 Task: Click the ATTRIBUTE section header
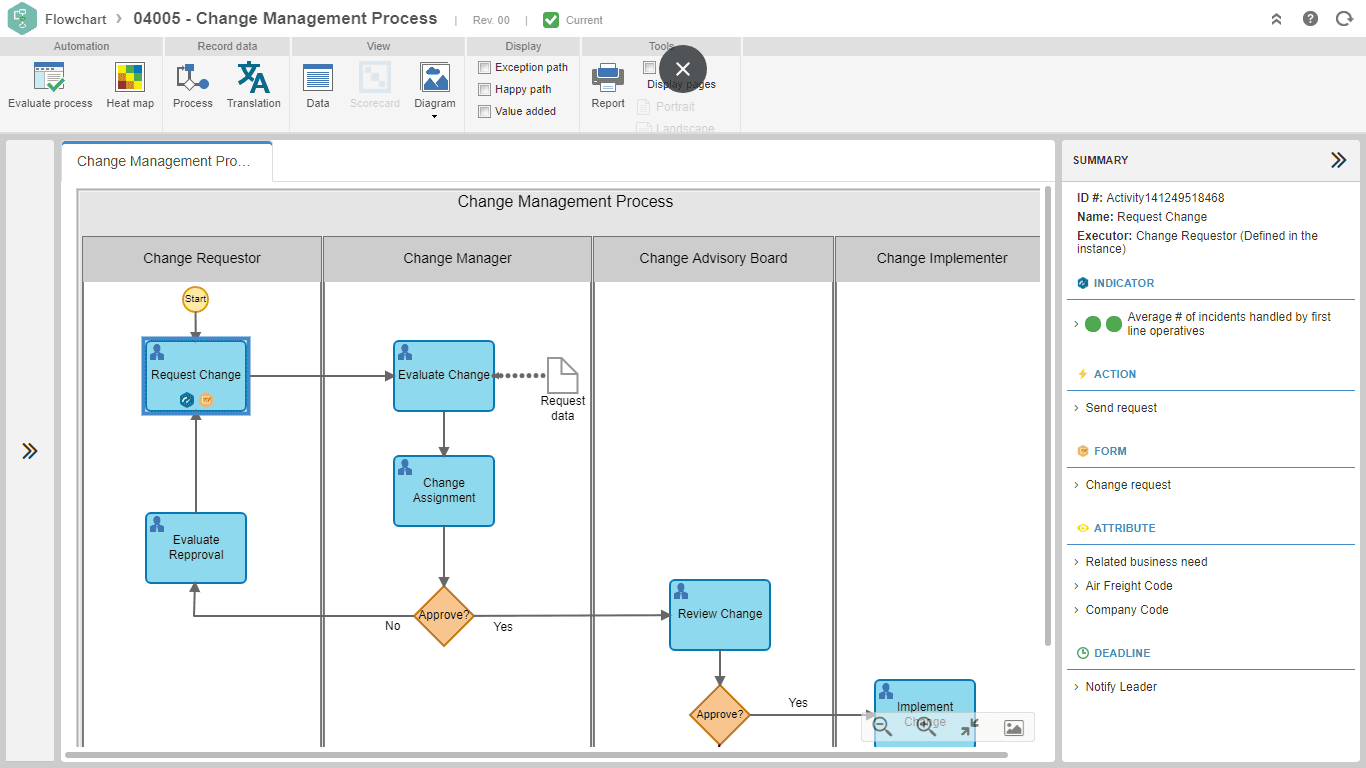pyautogui.click(x=1124, y=528)
